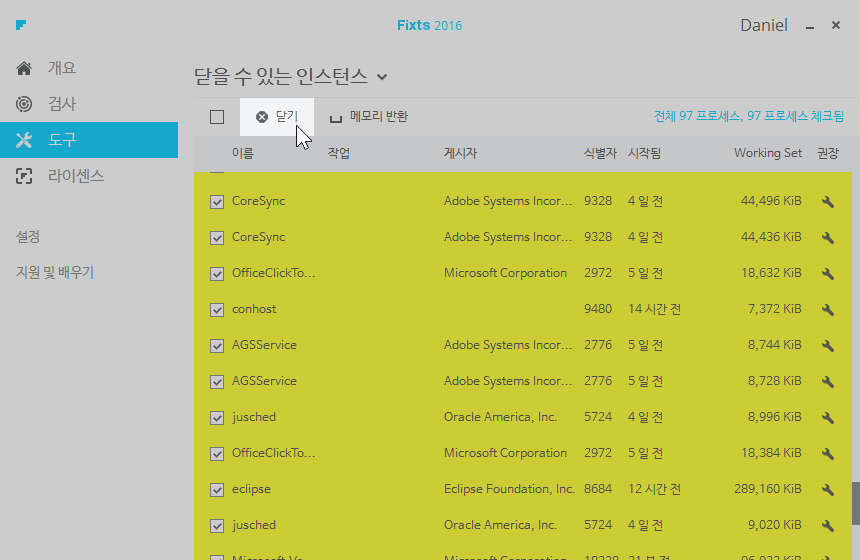Uncheck the eclipse process checkbox

point(217,489)
